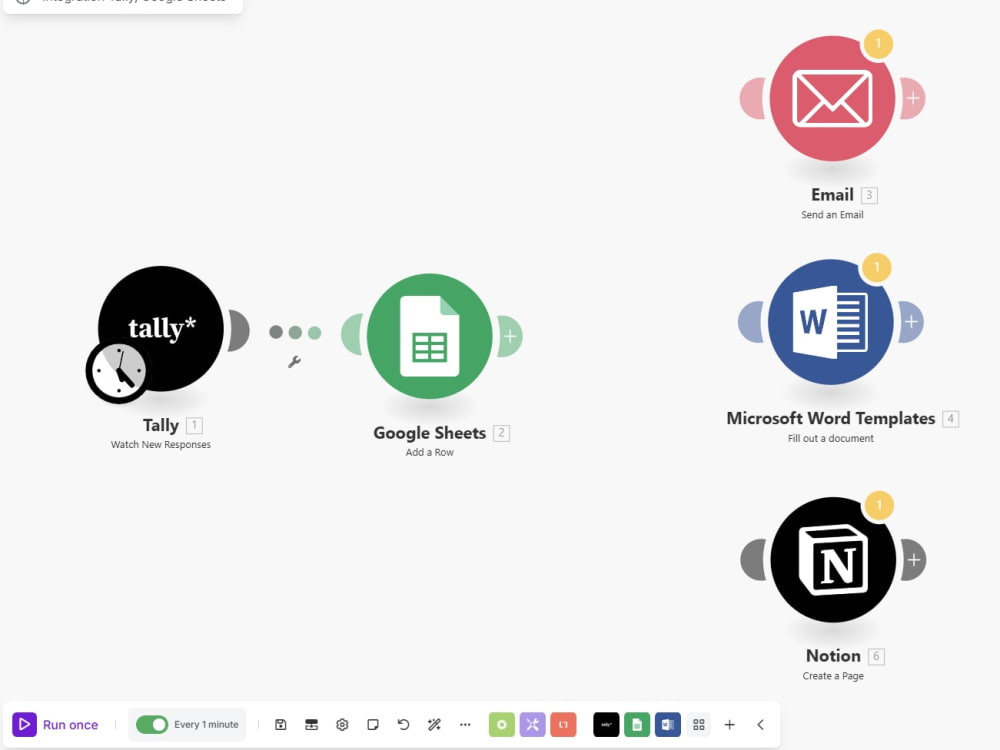The image size is (1000, 750).
Task: Click the Notion module label
Action: pyautogui.click(x=833, y=656)
